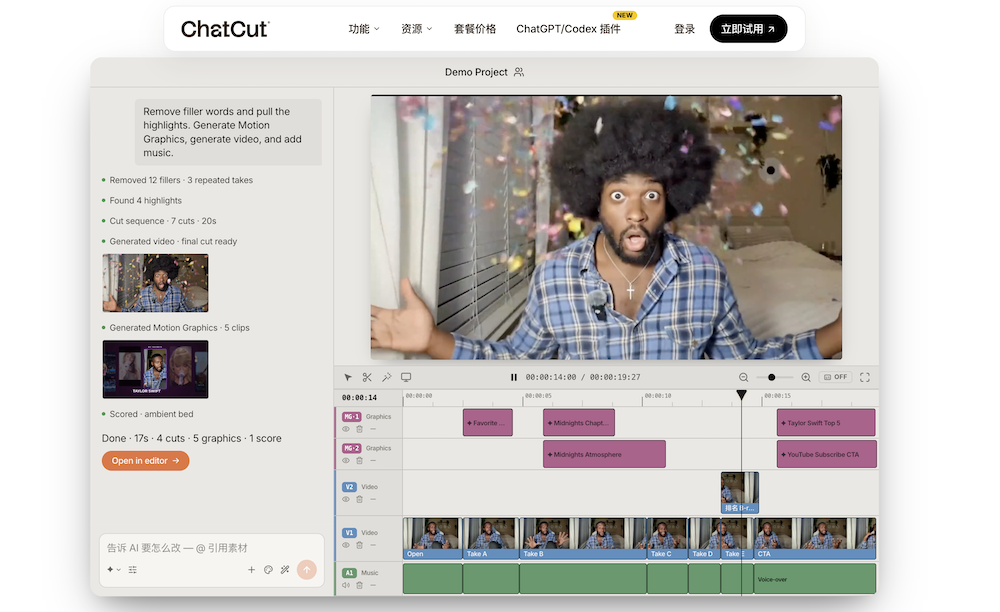Click the V1 track badge
1000x612 pixels.
[x=349, y=532]
